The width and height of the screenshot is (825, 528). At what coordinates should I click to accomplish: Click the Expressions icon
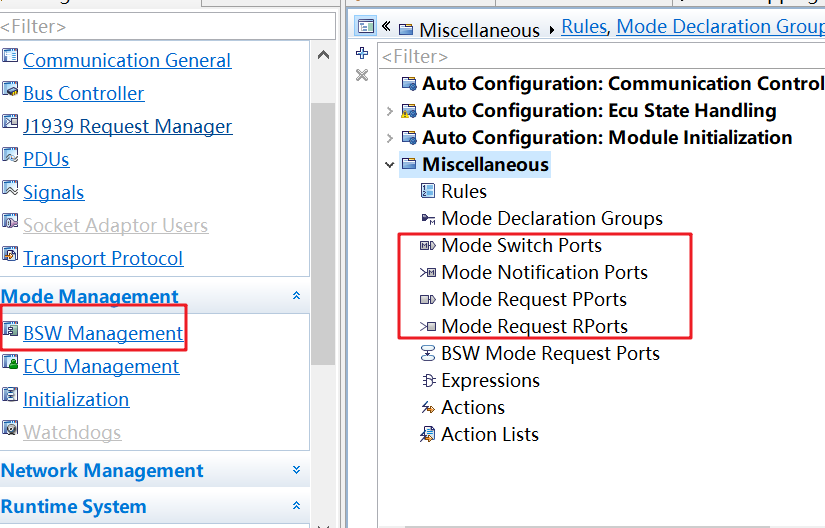click(428, 381)
